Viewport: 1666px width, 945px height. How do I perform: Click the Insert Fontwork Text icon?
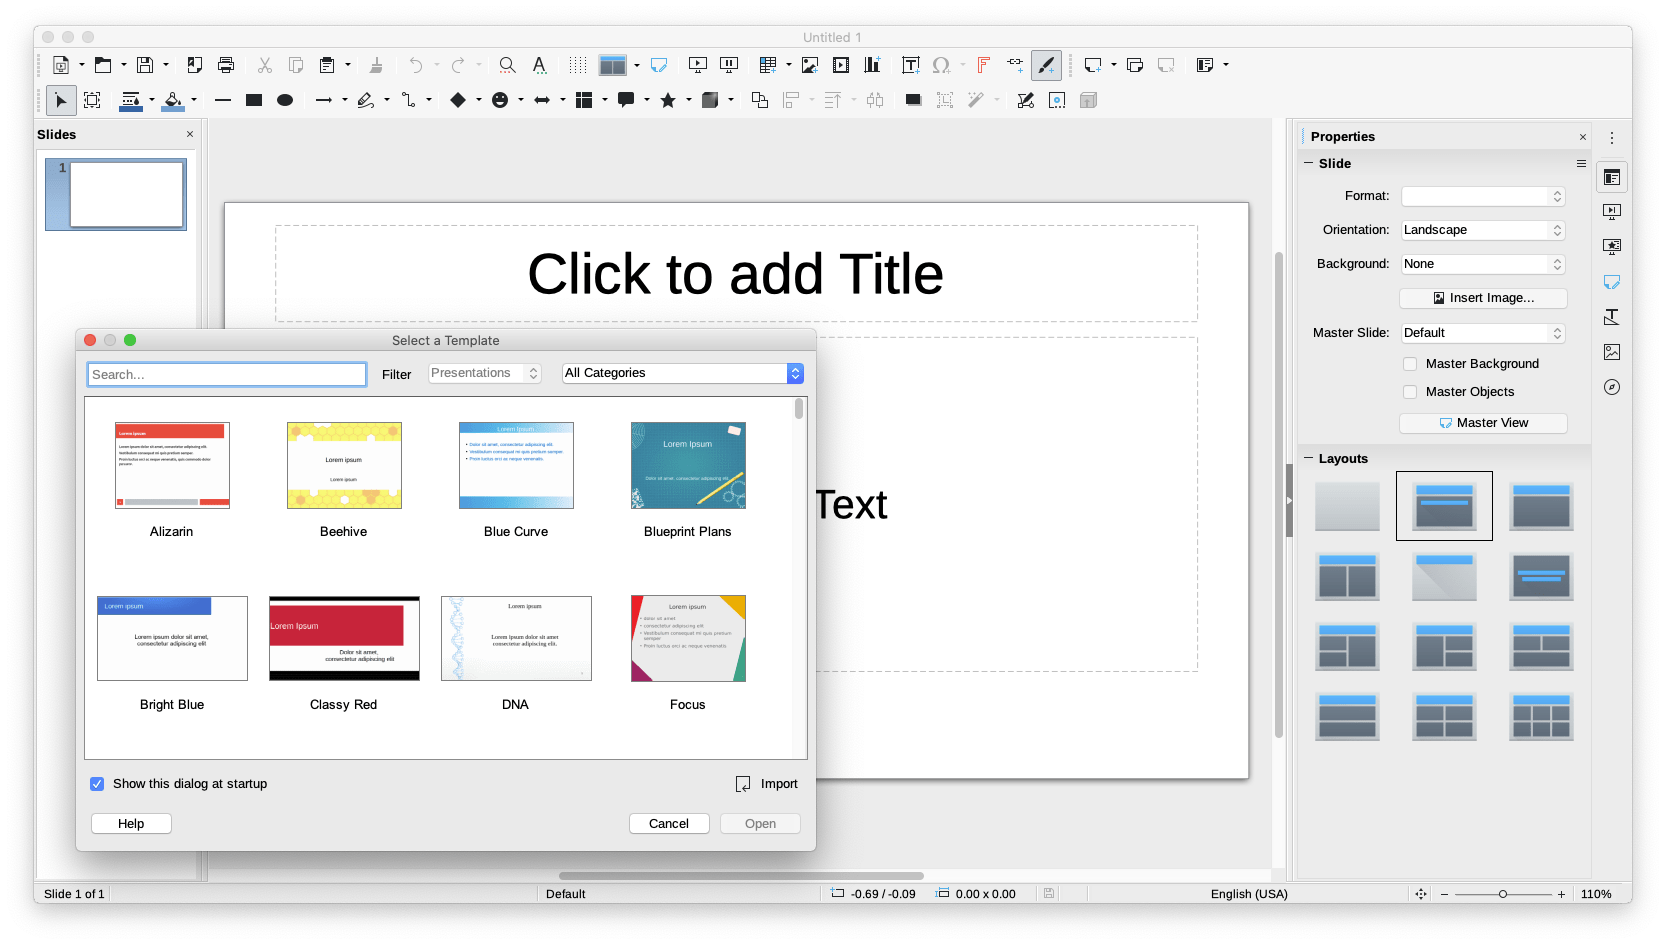click(x=983, y=65)
